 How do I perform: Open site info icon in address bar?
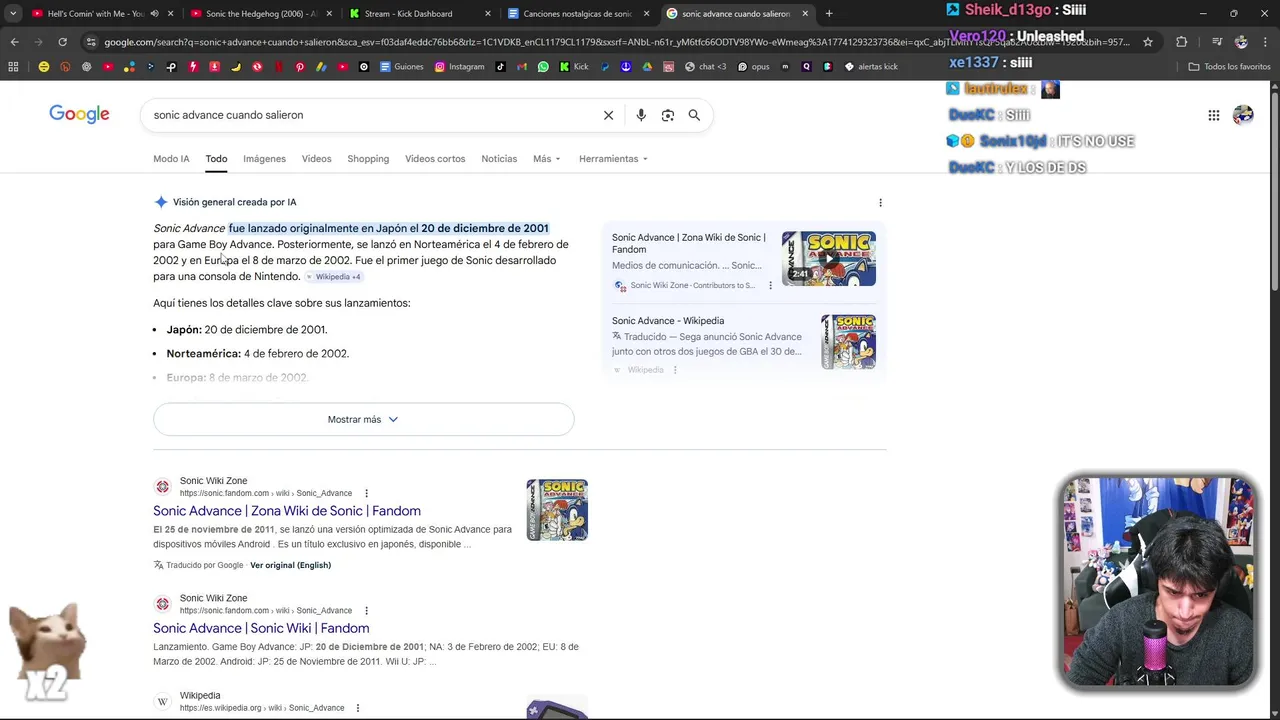[x=91, y=42]
